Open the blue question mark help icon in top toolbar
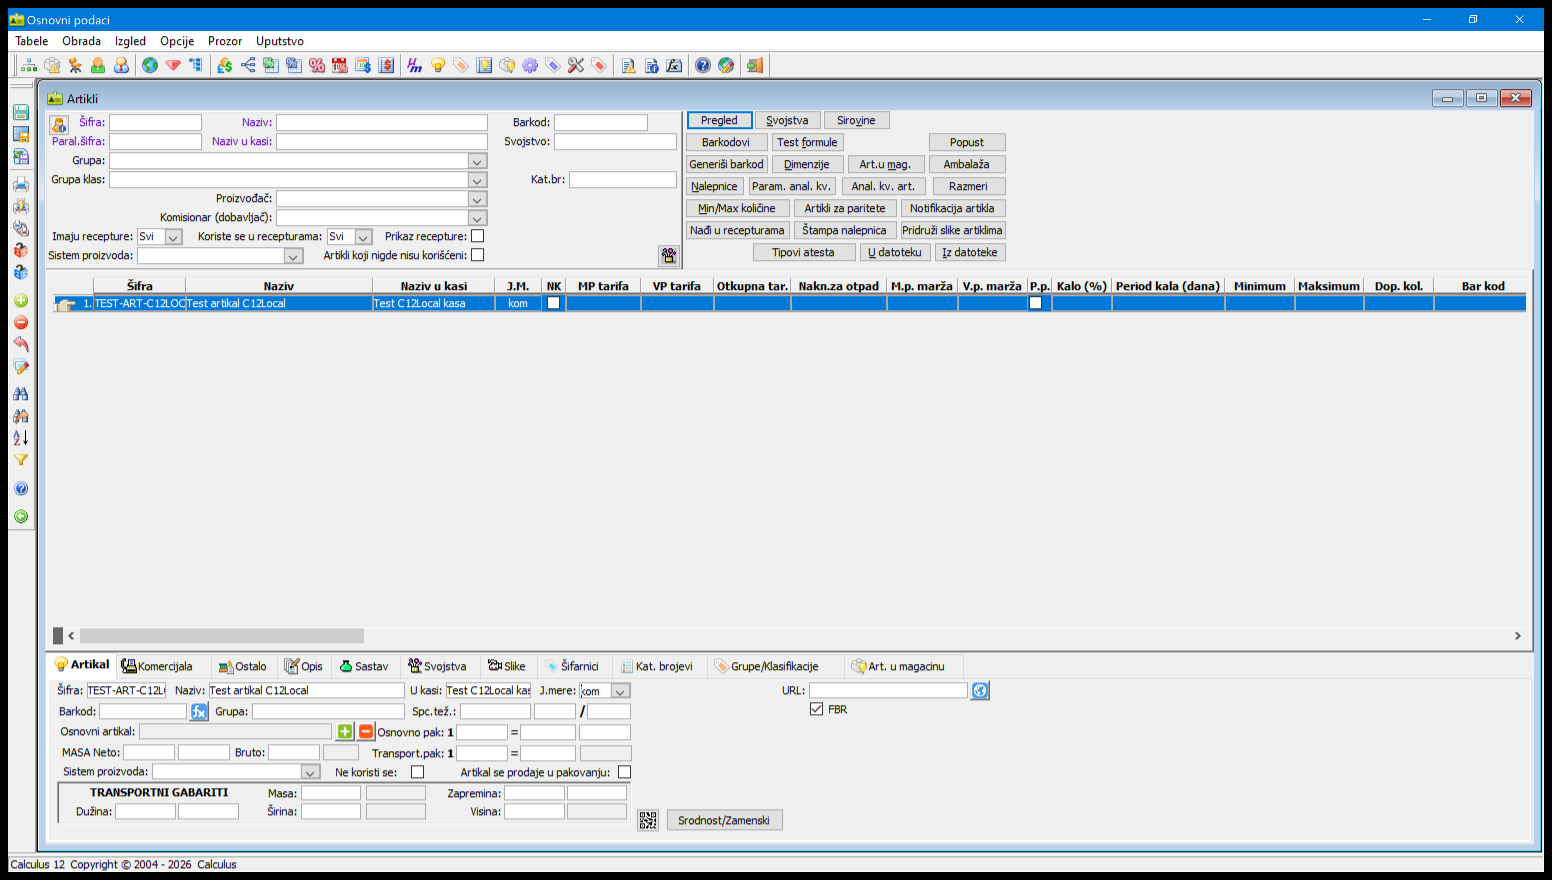The width and height of the screenshot is (1552, 880). point(703,65)
